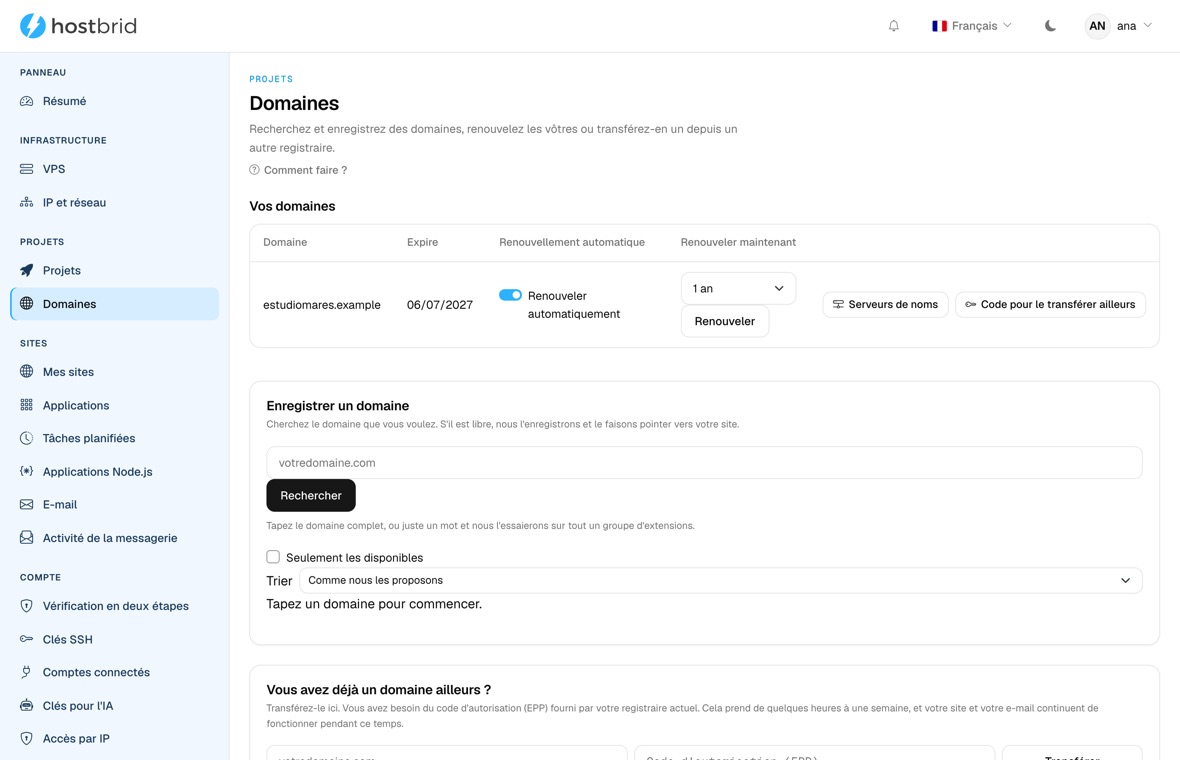
Task: Click the Accès par IP shield icon
Action: click(26, 738)
